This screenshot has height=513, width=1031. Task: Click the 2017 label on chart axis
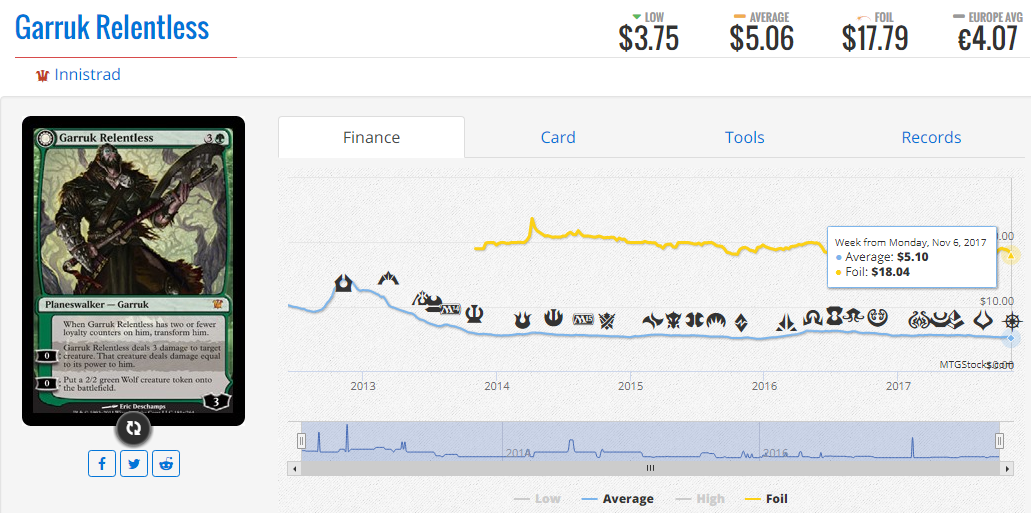pyautogui.click(x=899, y=386)
